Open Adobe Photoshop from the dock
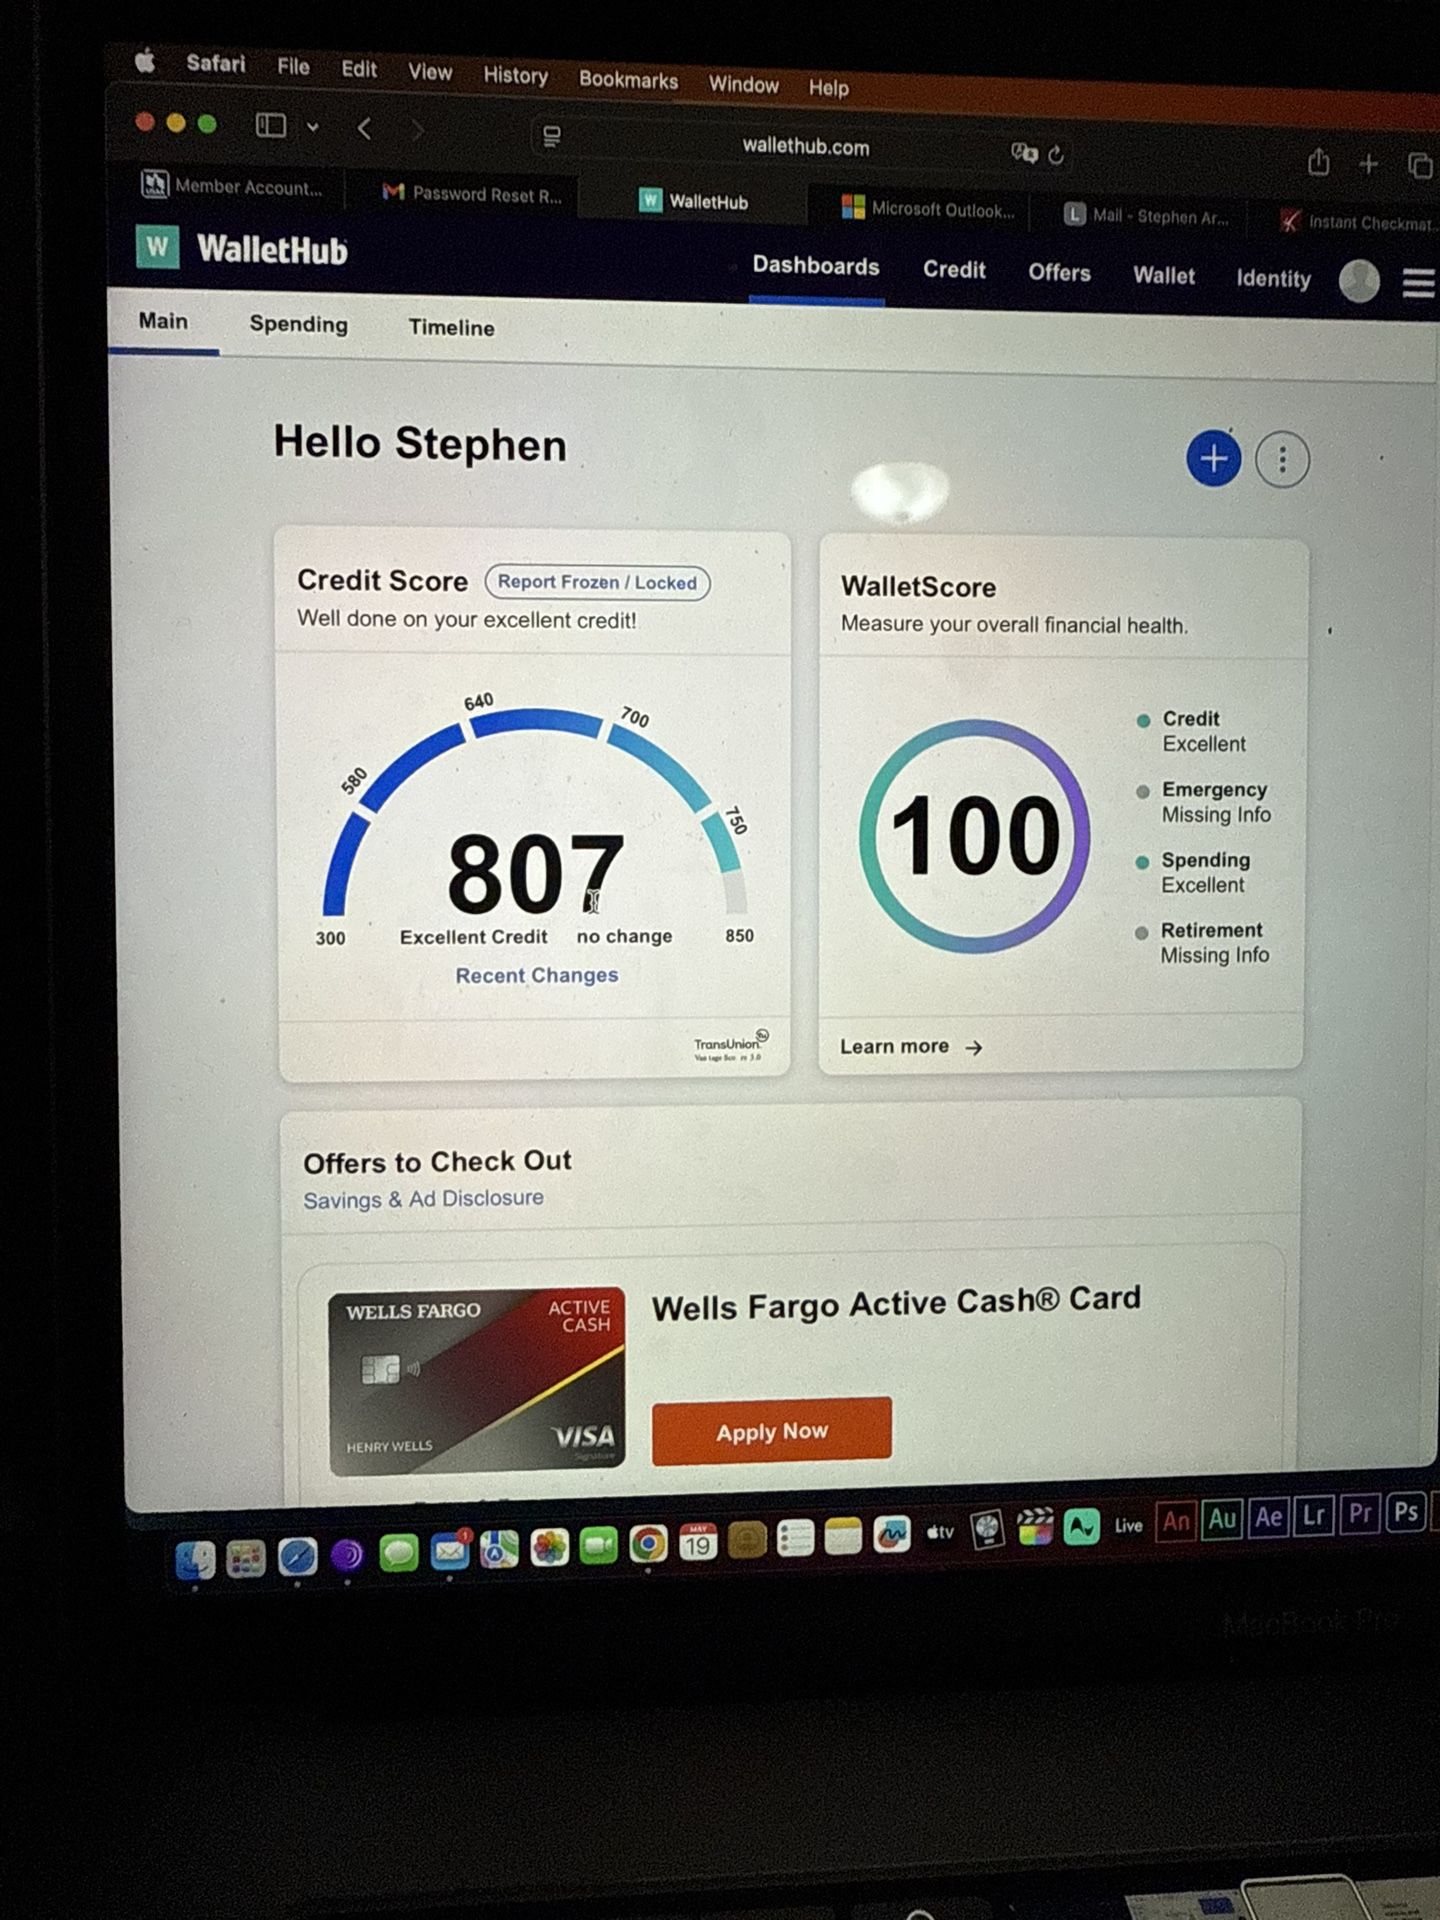This screenshot has width=1440, height=1920. [1406, 1513]
